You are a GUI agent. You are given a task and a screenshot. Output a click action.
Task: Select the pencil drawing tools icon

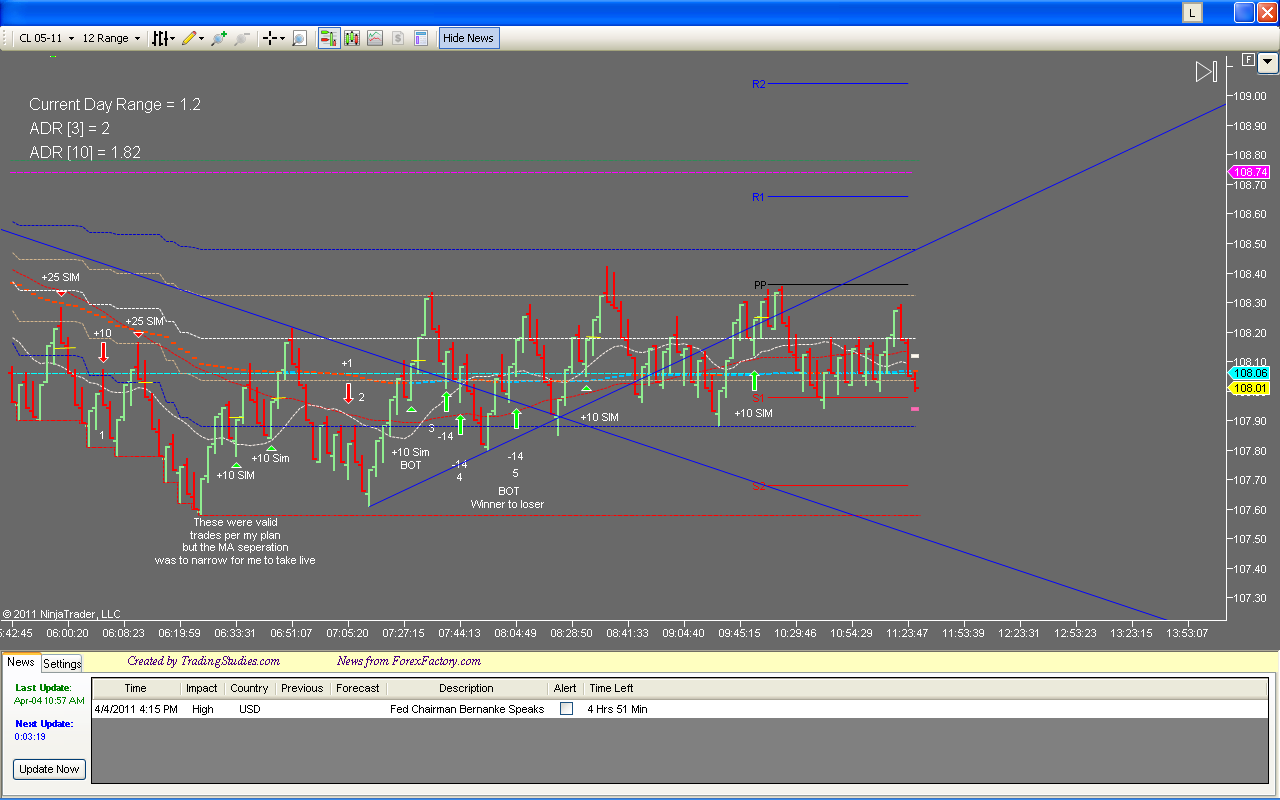188,38
